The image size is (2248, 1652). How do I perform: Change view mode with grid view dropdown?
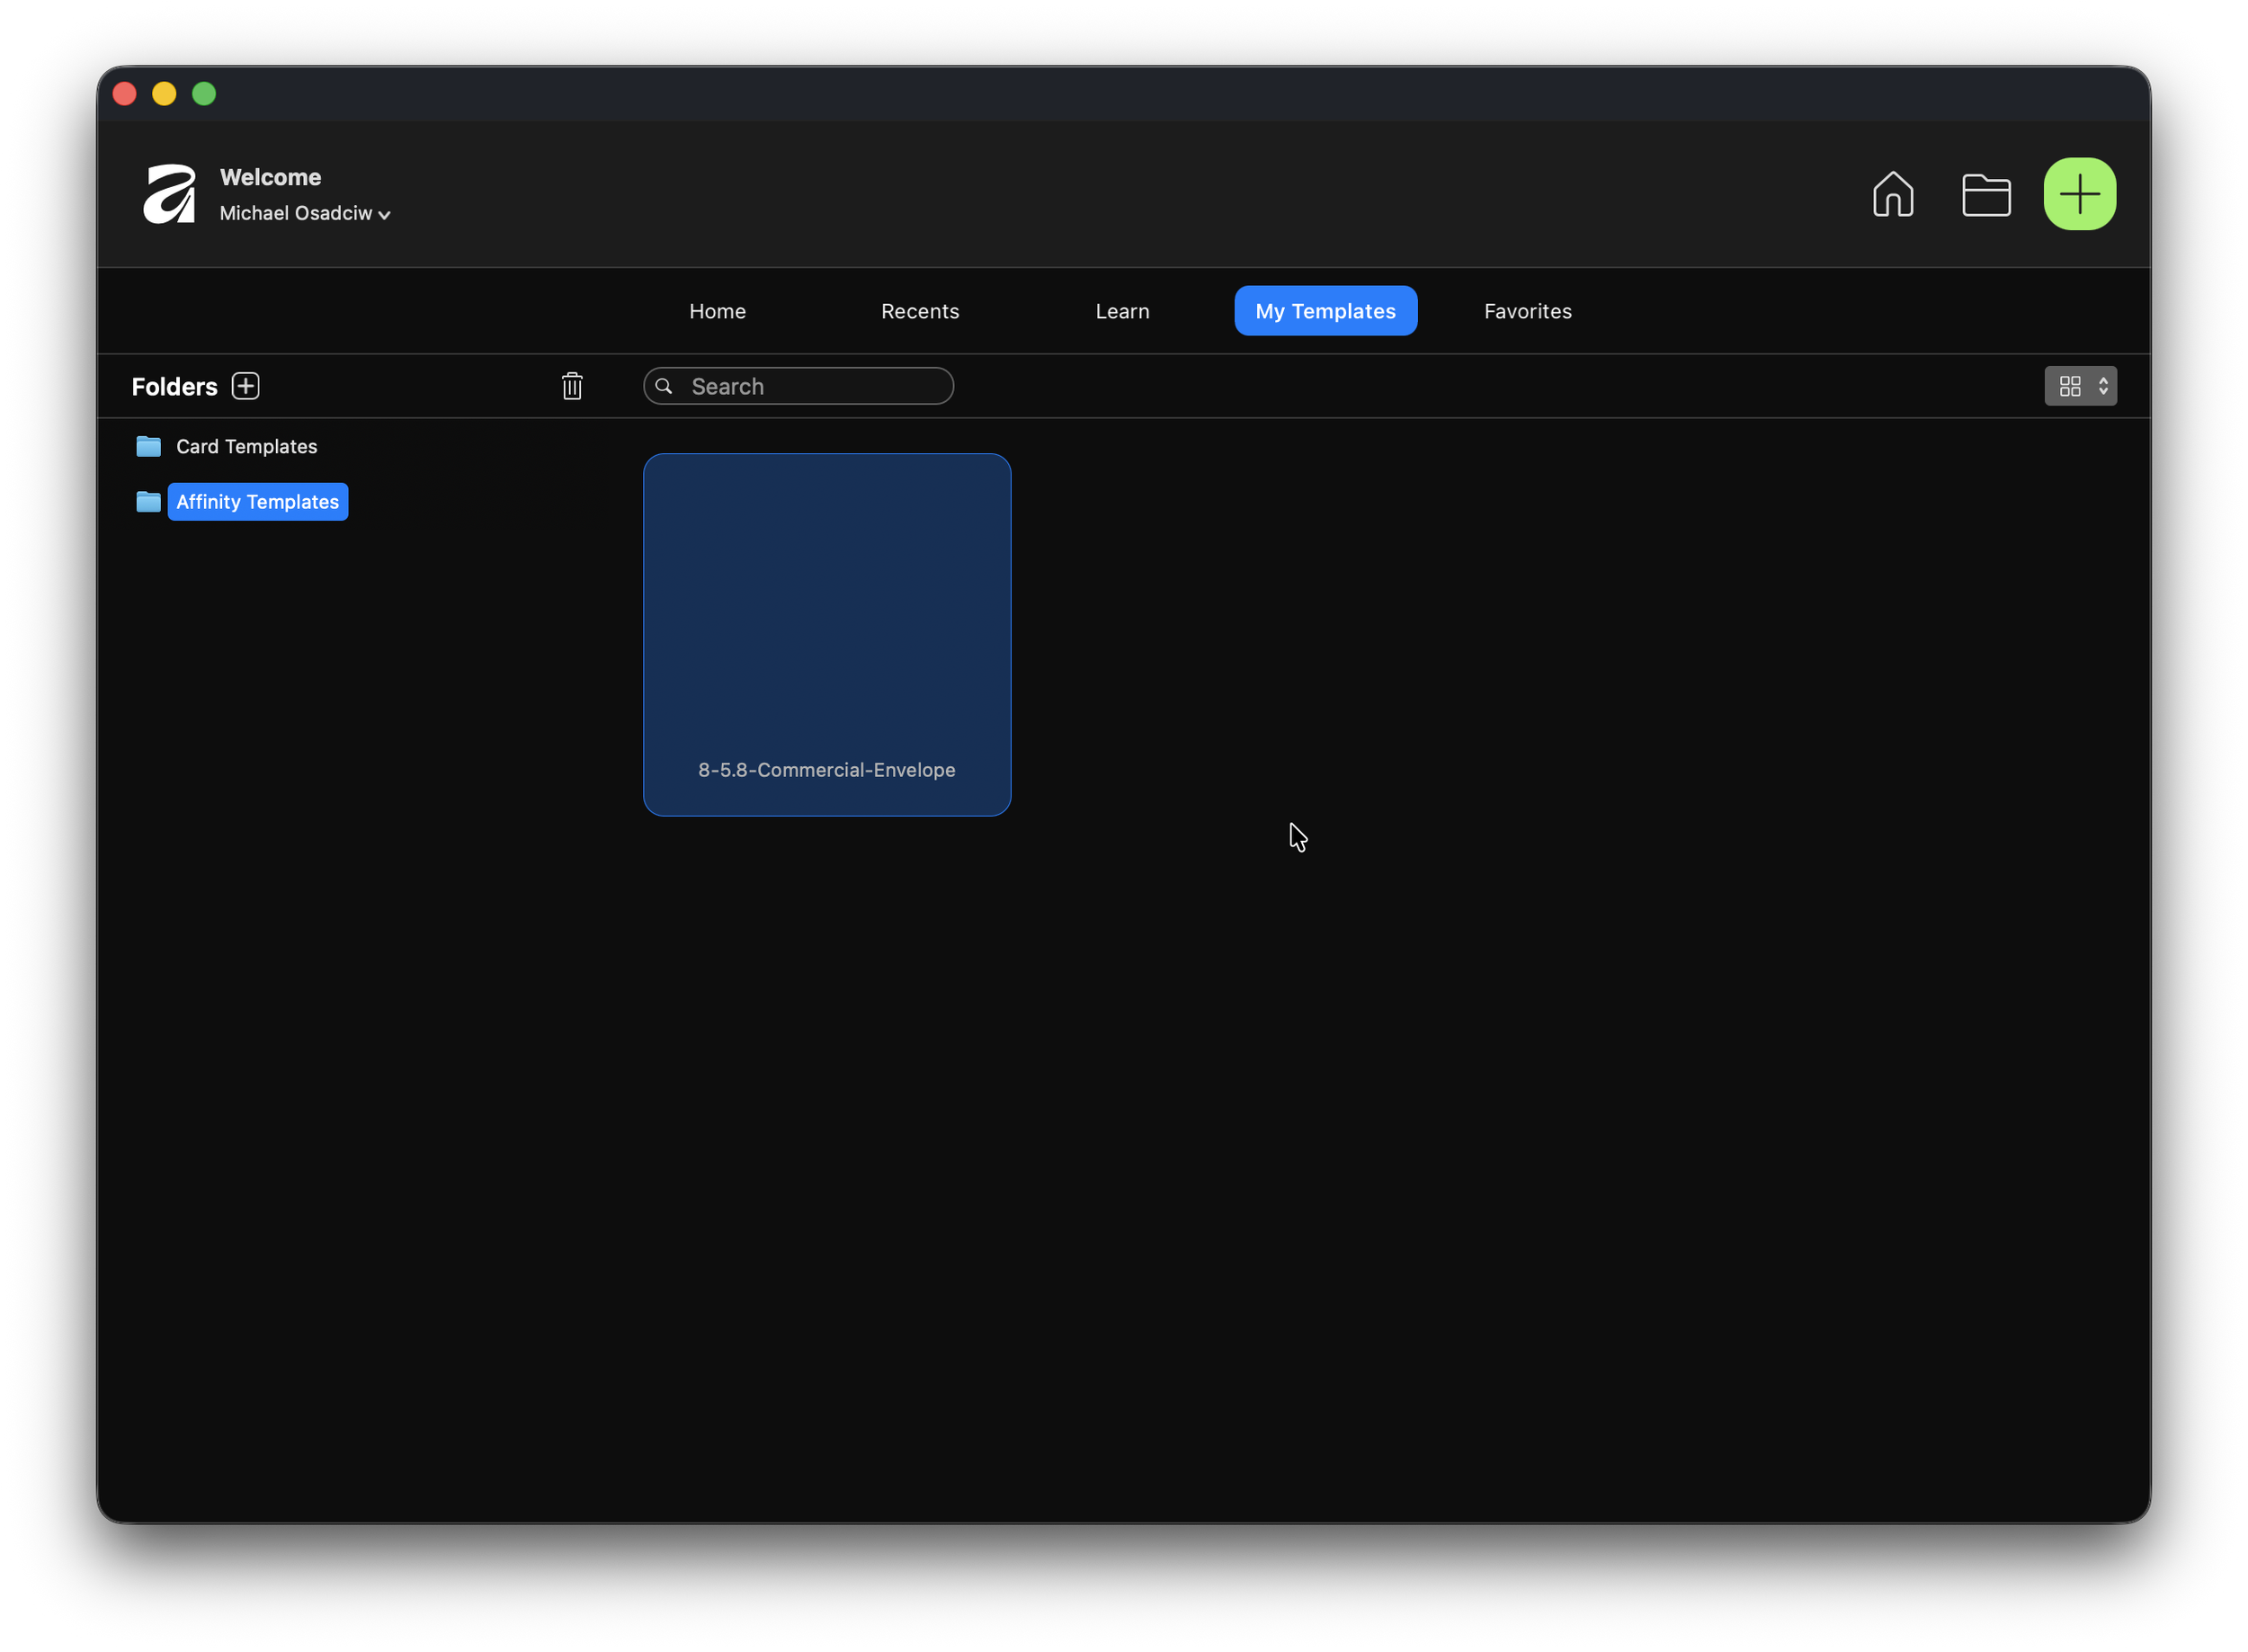pyautogui.click(x=2080, y=386)
